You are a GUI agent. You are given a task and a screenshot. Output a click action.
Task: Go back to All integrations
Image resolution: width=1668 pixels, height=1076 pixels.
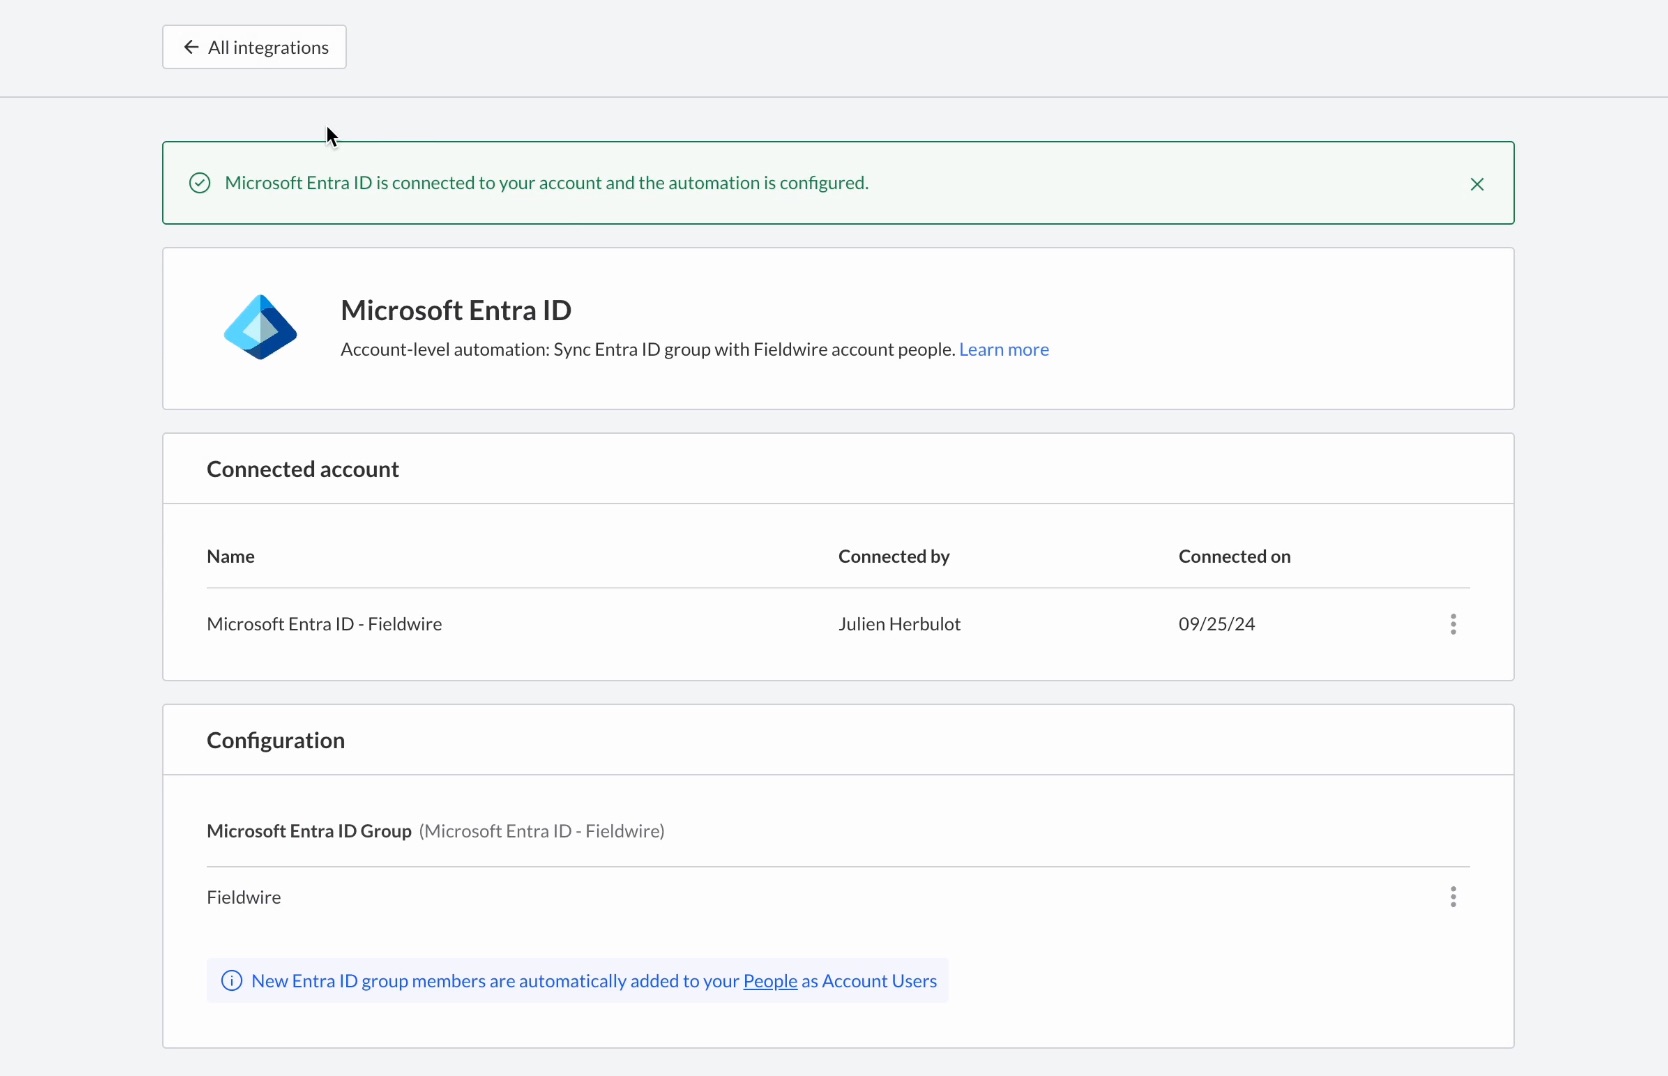tap(254, 47)
